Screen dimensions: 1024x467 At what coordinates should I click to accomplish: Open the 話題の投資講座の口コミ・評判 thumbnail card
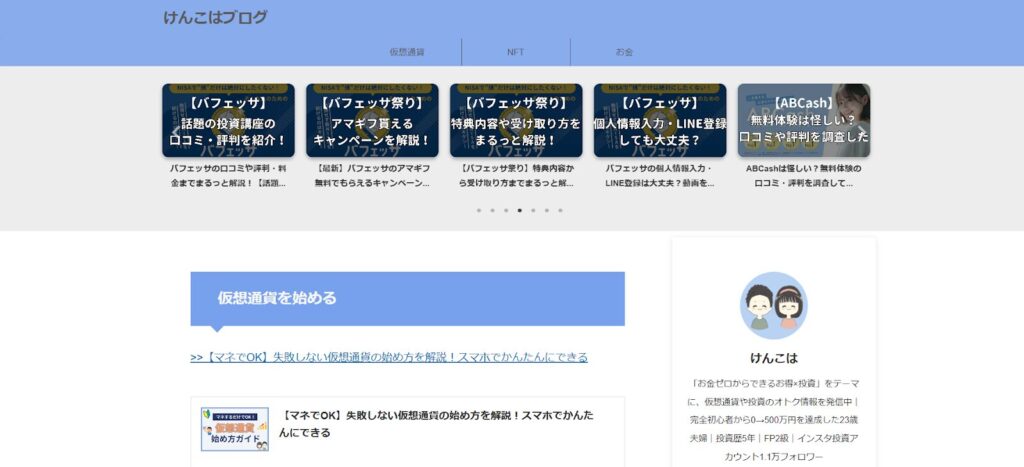coord(228,120)
